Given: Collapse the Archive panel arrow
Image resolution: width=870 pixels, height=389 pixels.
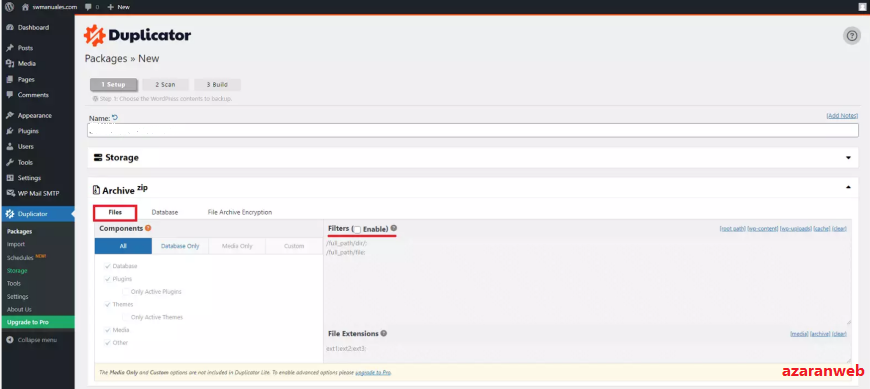Looking at the screenshot, I should [848, 188].
